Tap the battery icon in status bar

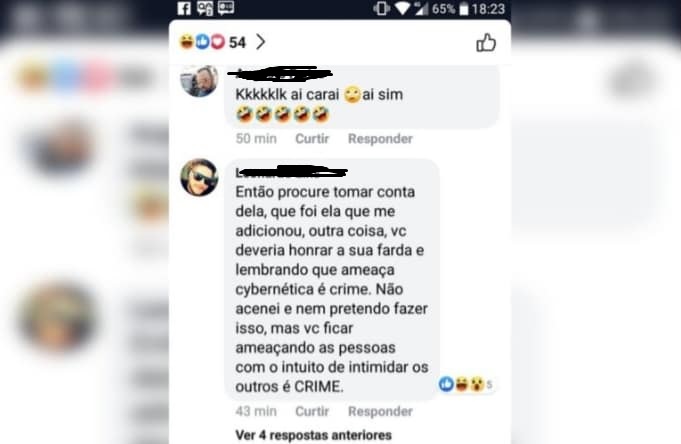click(x=464, y=9)
